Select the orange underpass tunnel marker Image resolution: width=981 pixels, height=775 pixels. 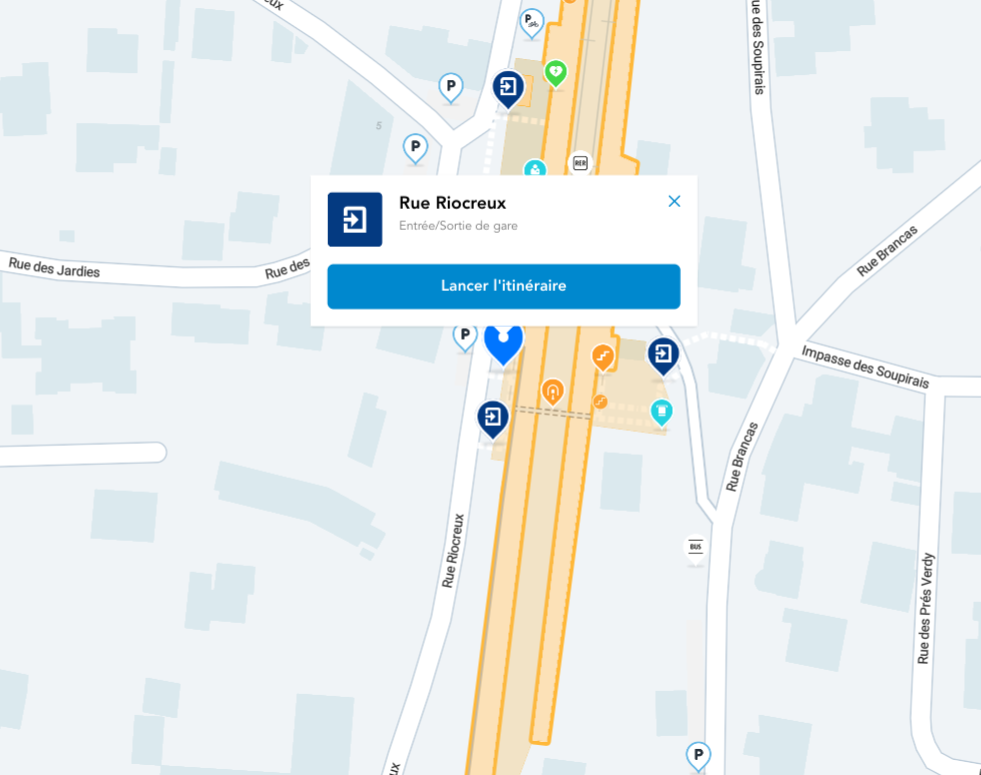(x=552, y=393)
